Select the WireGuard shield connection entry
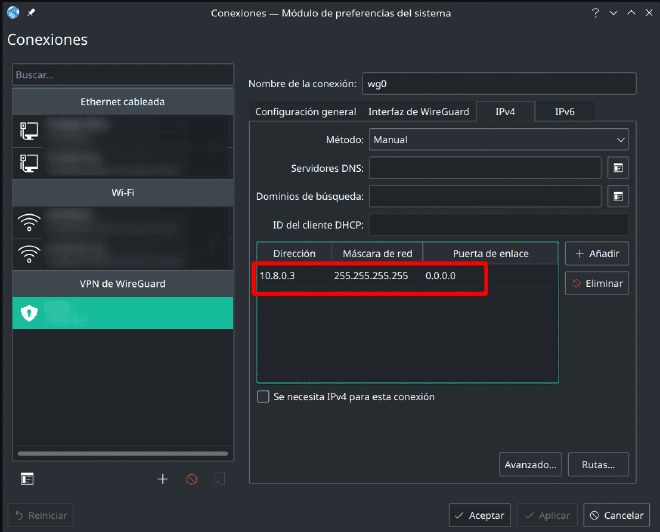 point(122,313)
